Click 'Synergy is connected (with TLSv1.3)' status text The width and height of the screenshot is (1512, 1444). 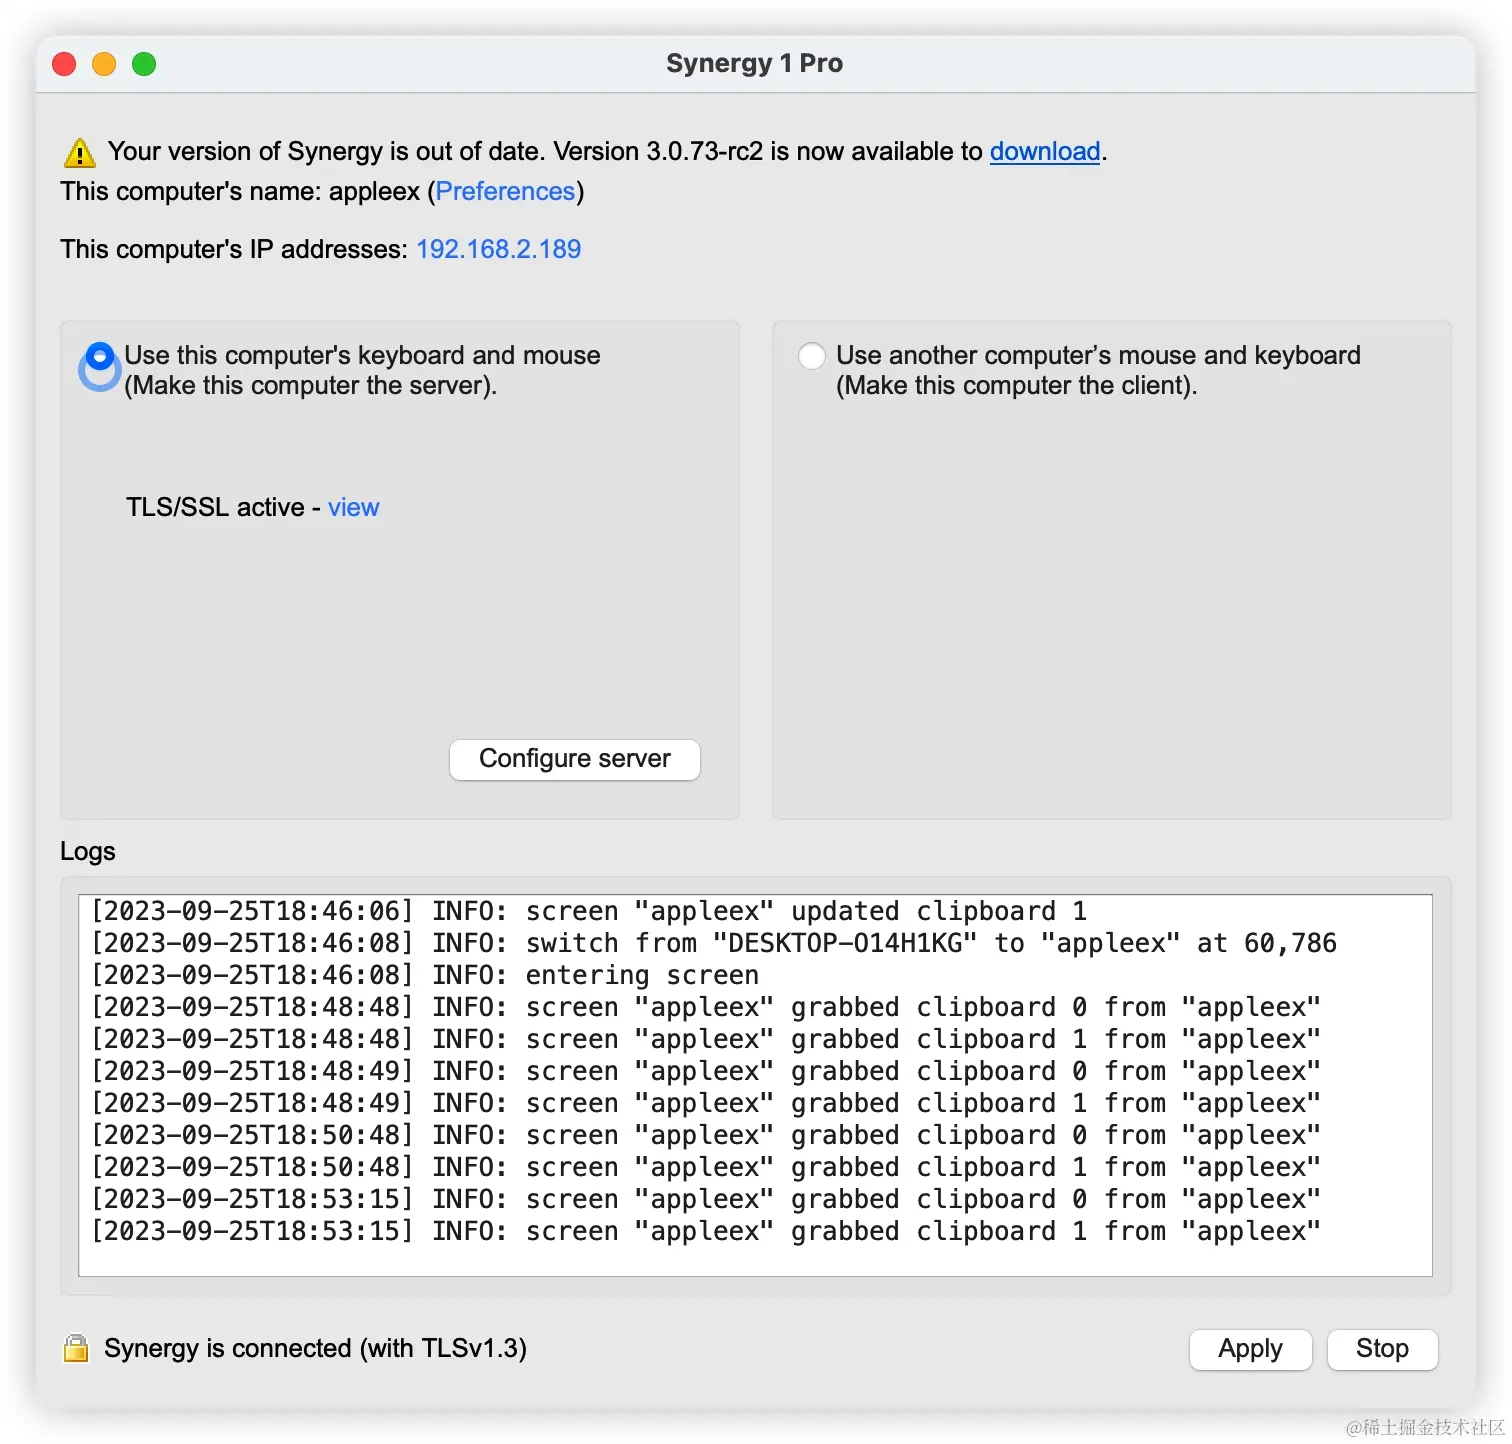(x=315, y=1349)
